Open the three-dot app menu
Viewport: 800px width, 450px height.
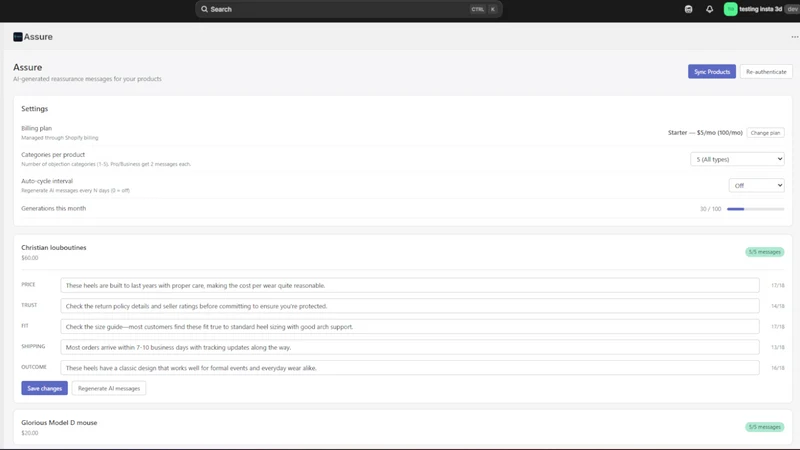(x=794, y=37)
